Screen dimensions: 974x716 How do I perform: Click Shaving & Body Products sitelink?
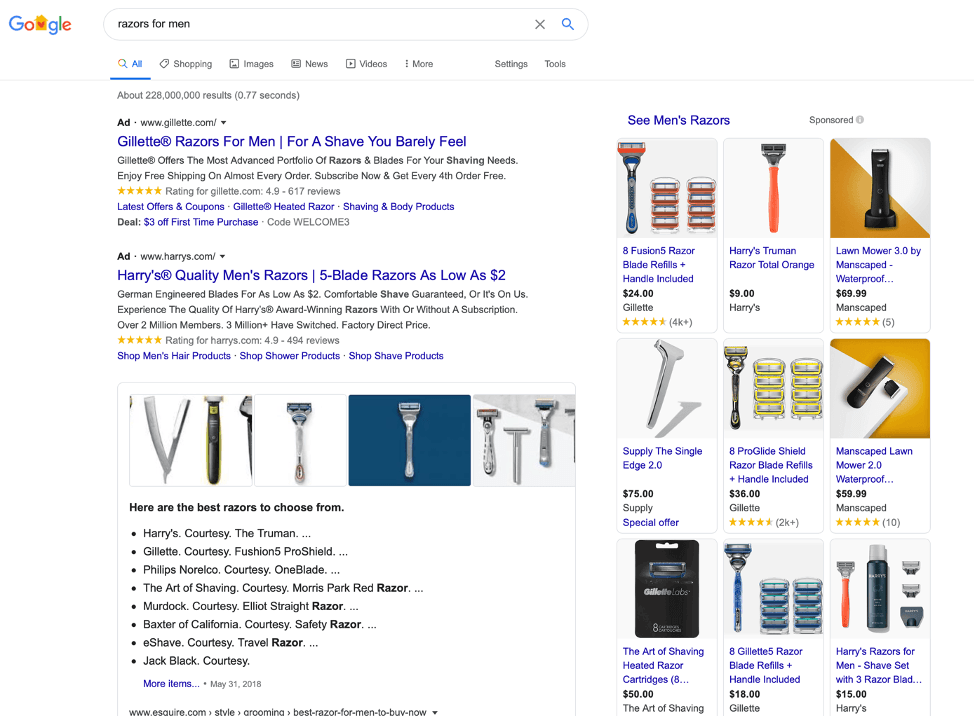point(398,207)
